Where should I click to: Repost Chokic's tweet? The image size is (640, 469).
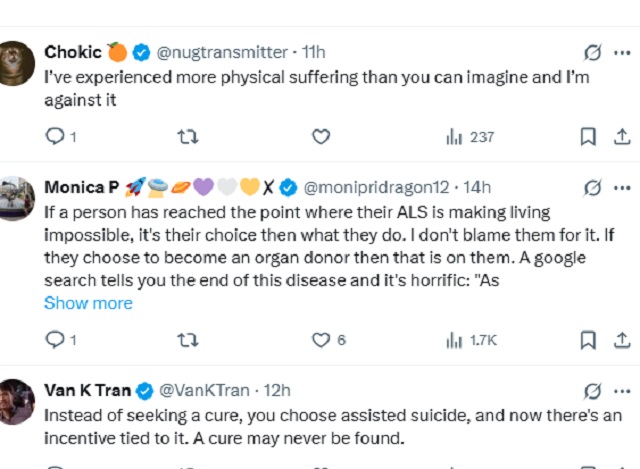click(187, 136)
